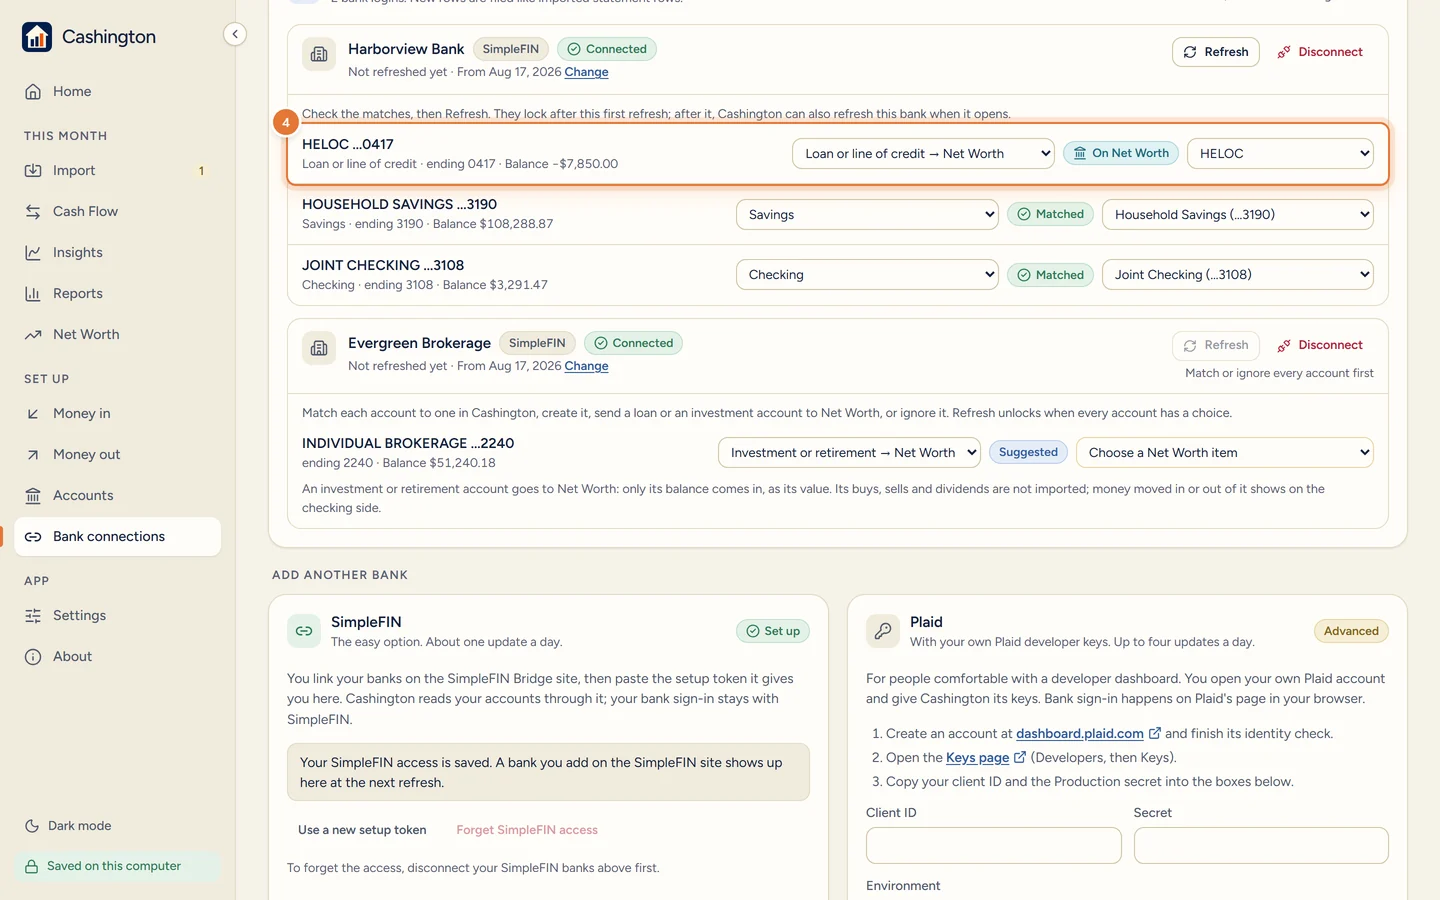Click the Home house icon in the sidebar
1440x900 pixels.
33,92
